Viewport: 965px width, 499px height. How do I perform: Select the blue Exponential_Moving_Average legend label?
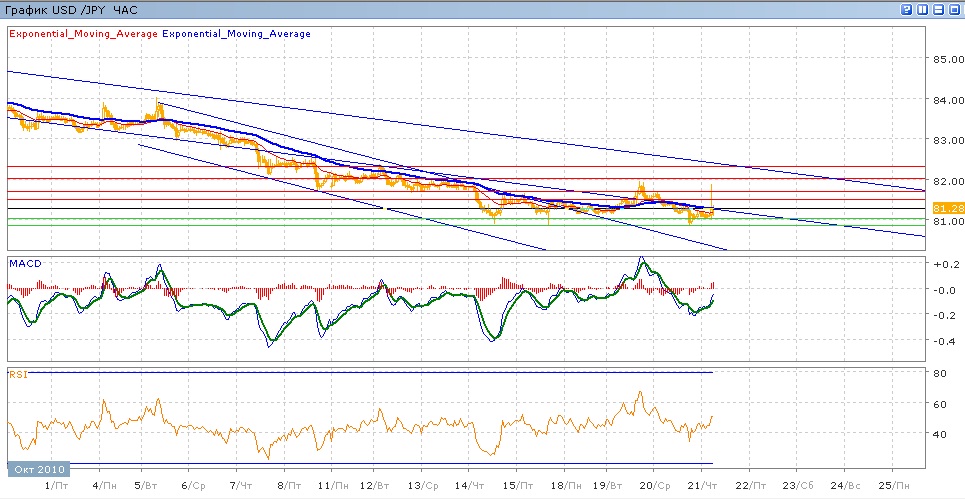pyautogui.click(x=236, y=33)
